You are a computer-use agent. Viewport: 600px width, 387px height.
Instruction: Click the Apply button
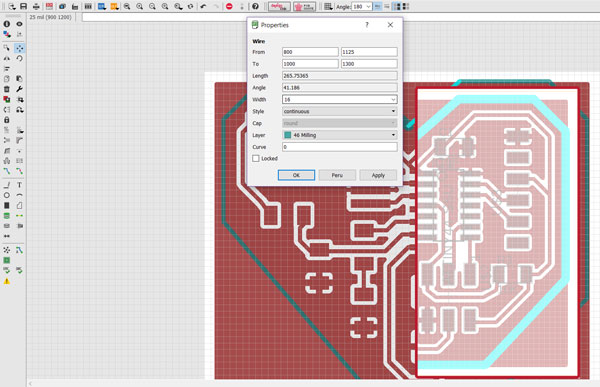378,175
